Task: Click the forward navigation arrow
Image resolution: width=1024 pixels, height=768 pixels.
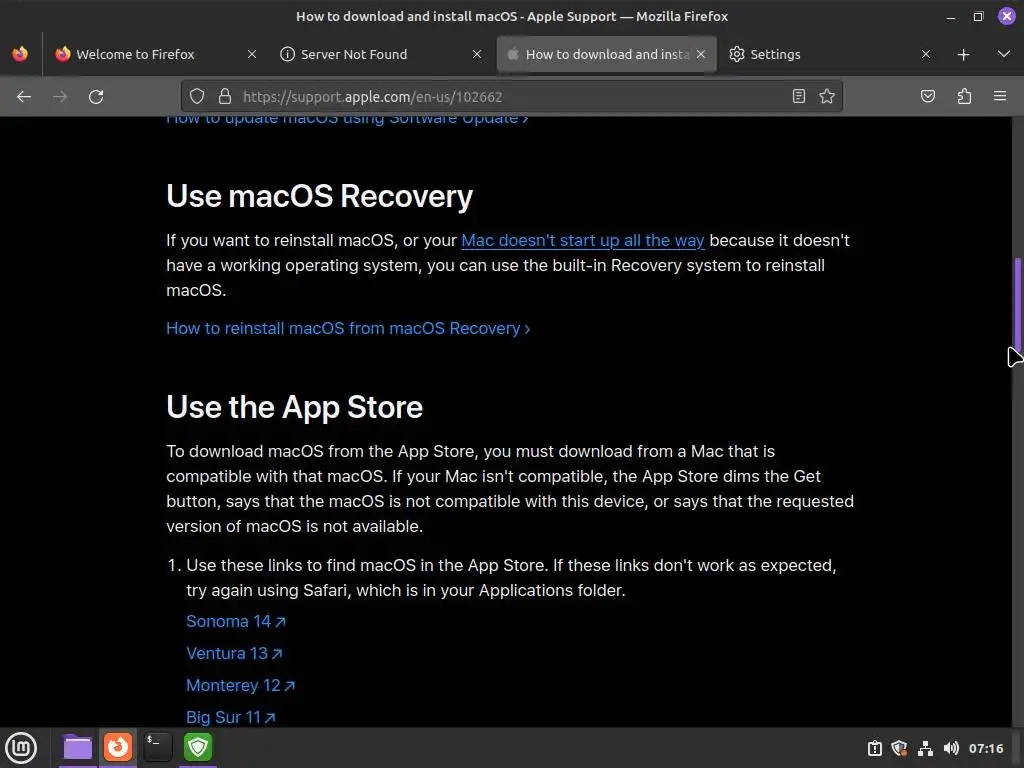Action: point(60,97)
